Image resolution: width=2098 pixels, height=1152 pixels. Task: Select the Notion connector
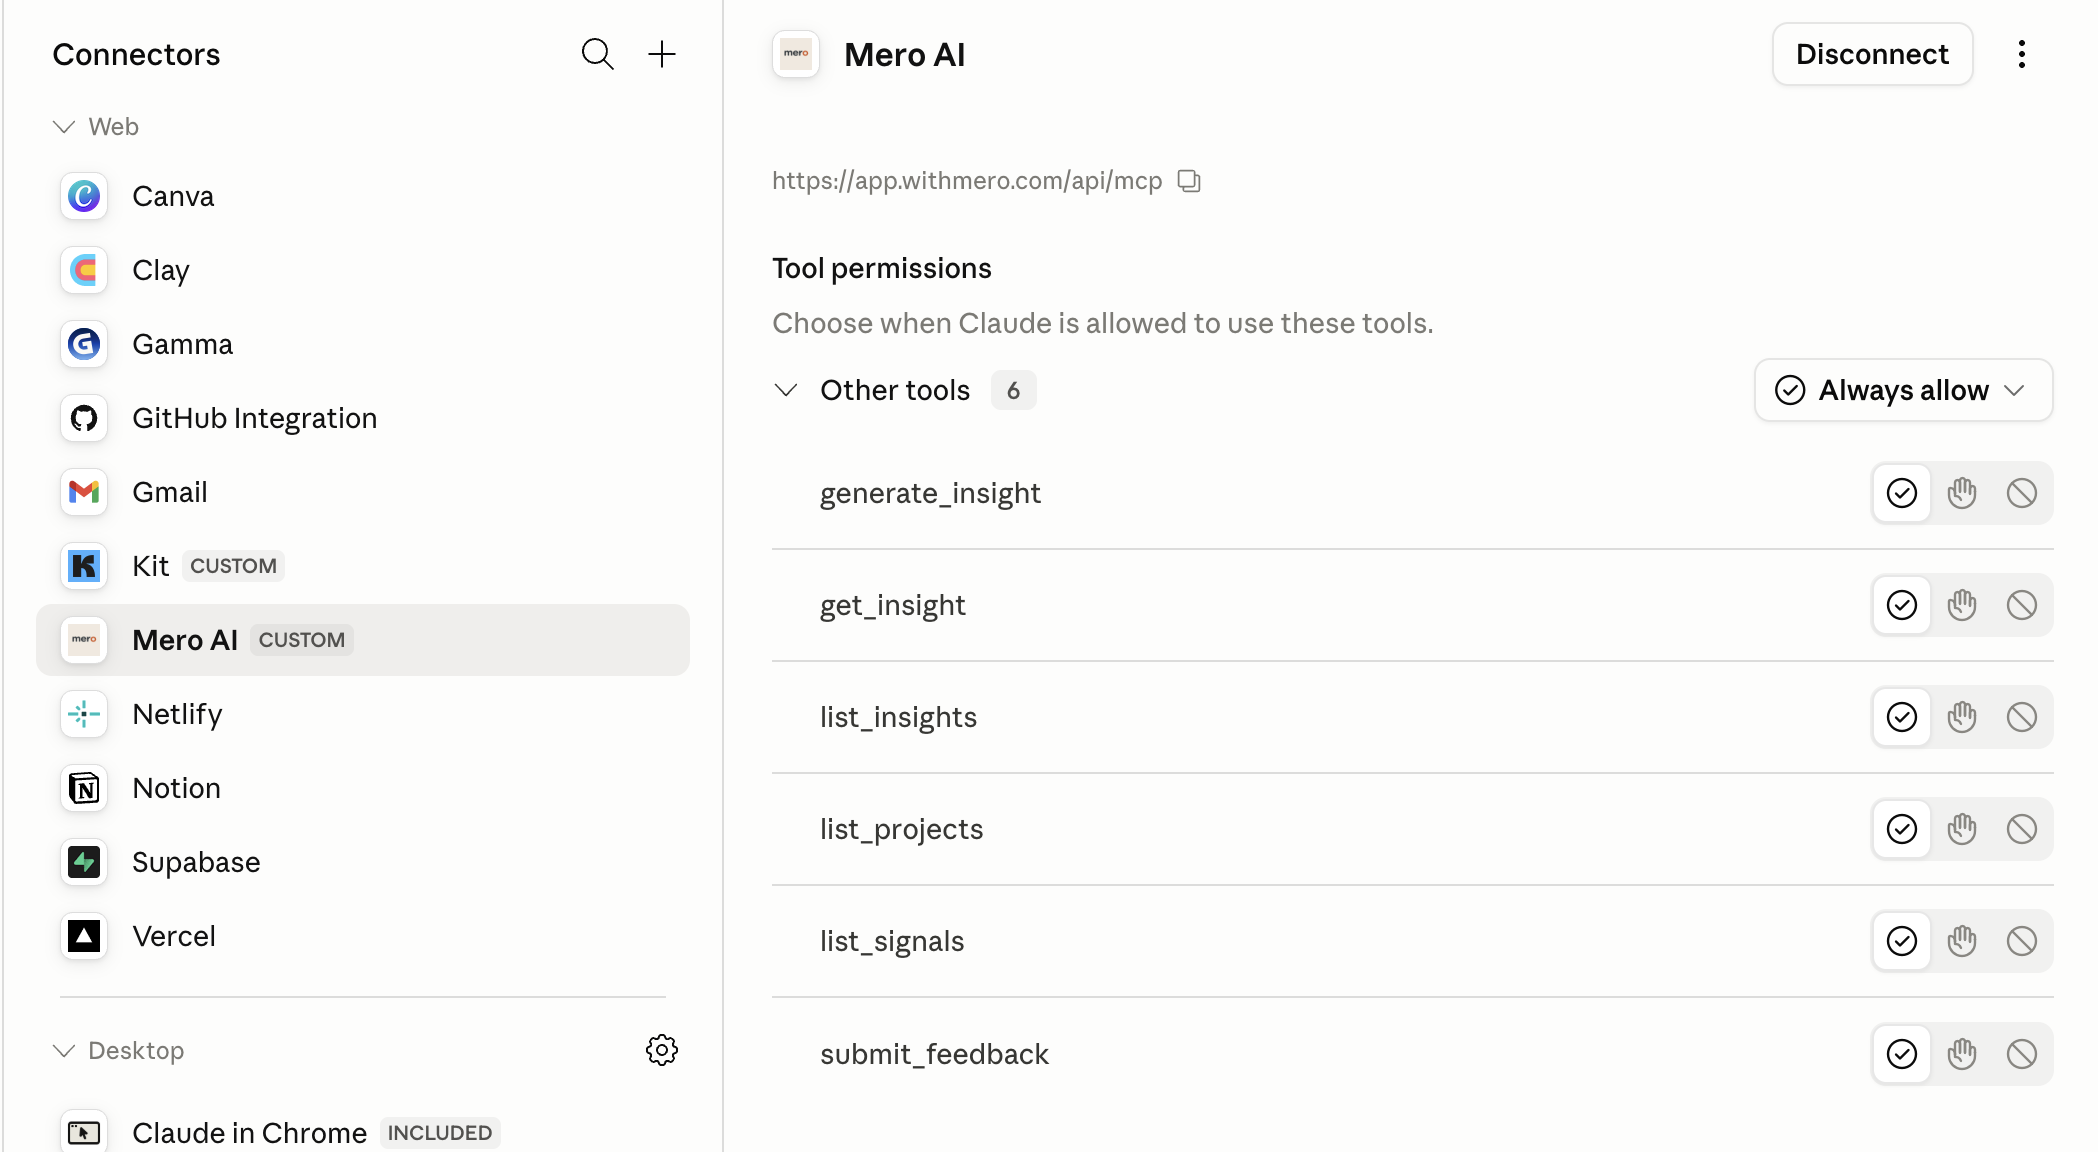point(363,788)
